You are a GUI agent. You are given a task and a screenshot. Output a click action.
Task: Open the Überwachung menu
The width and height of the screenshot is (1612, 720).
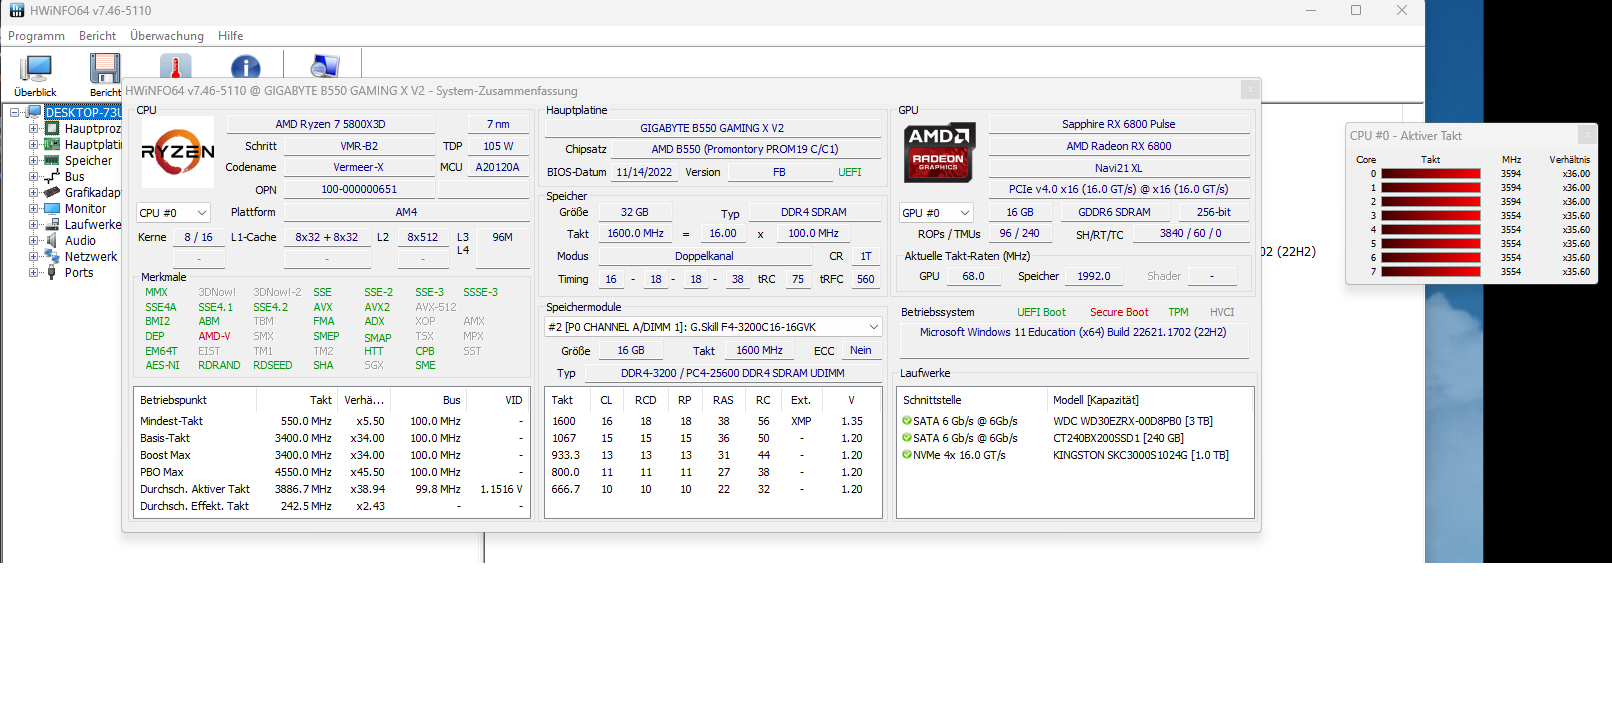(167, 36)
